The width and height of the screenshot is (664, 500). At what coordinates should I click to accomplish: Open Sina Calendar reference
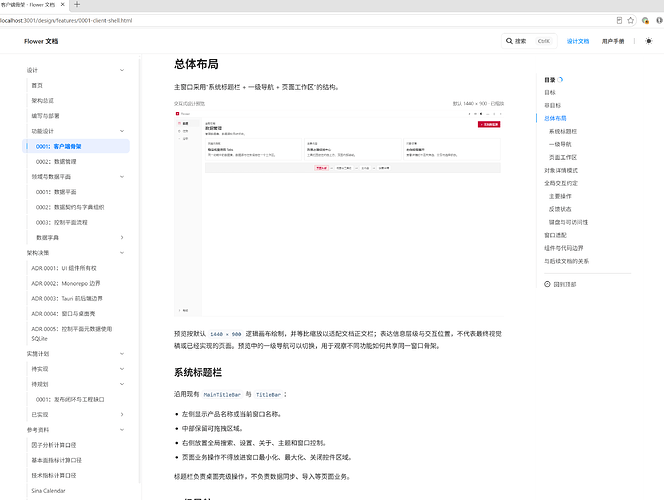coord(48,491)
